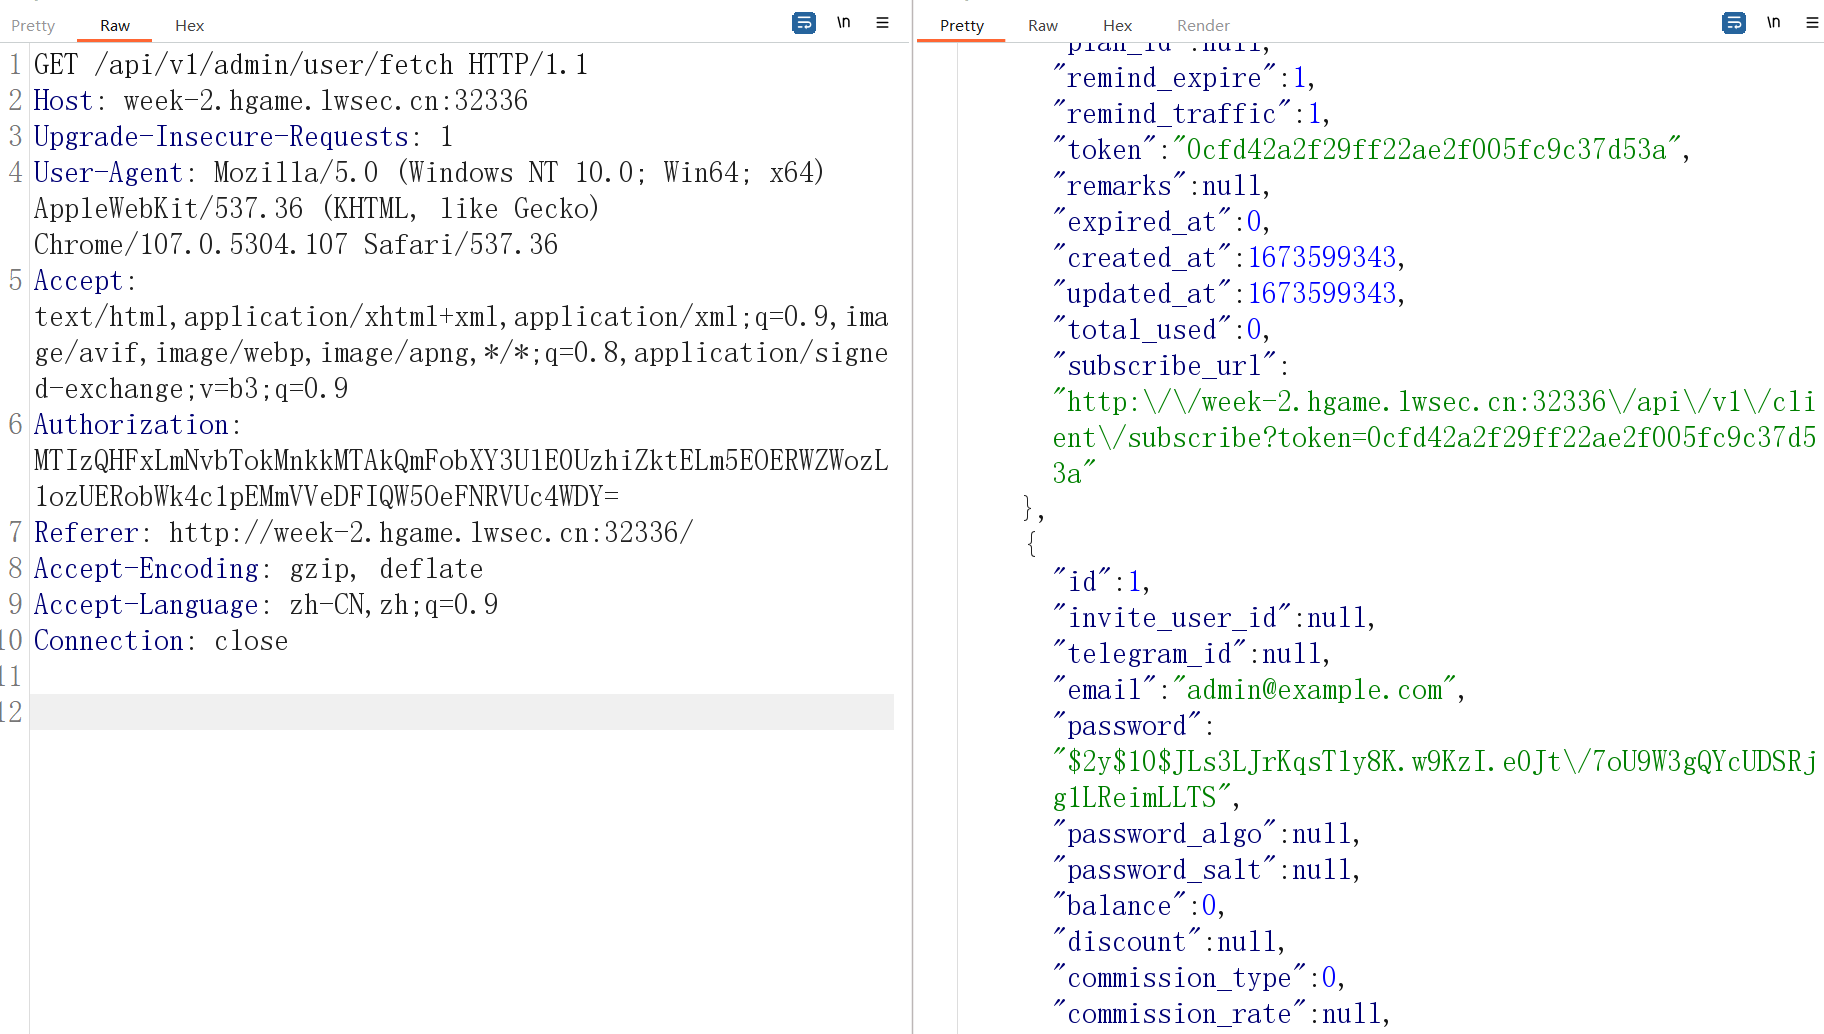The width and height of the screenshot is (1824, 1034).
Task: Click the updated_at value 1673599343
Action: 1322,294
